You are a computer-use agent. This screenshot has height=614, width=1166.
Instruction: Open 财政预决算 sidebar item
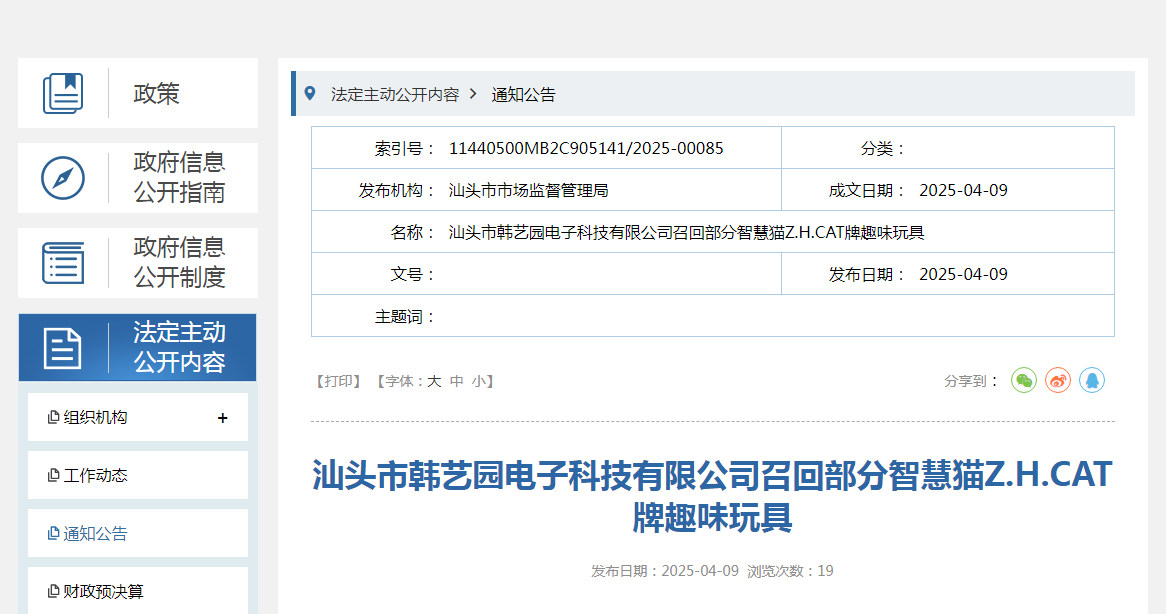(103, 592)
